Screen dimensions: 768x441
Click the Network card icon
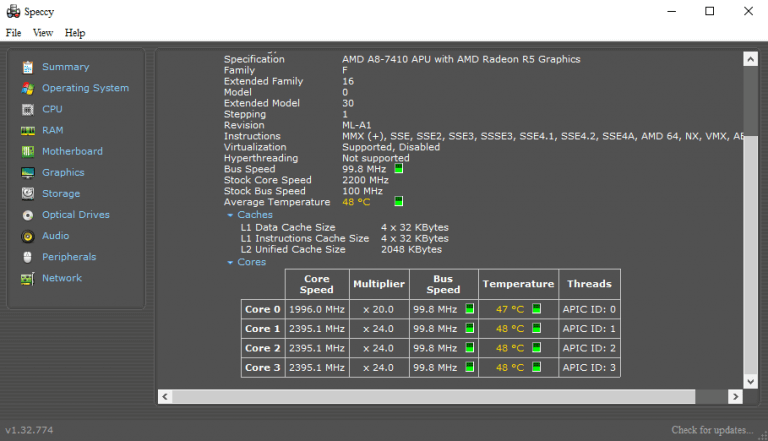pyautogui.click(x=28, y=278)
